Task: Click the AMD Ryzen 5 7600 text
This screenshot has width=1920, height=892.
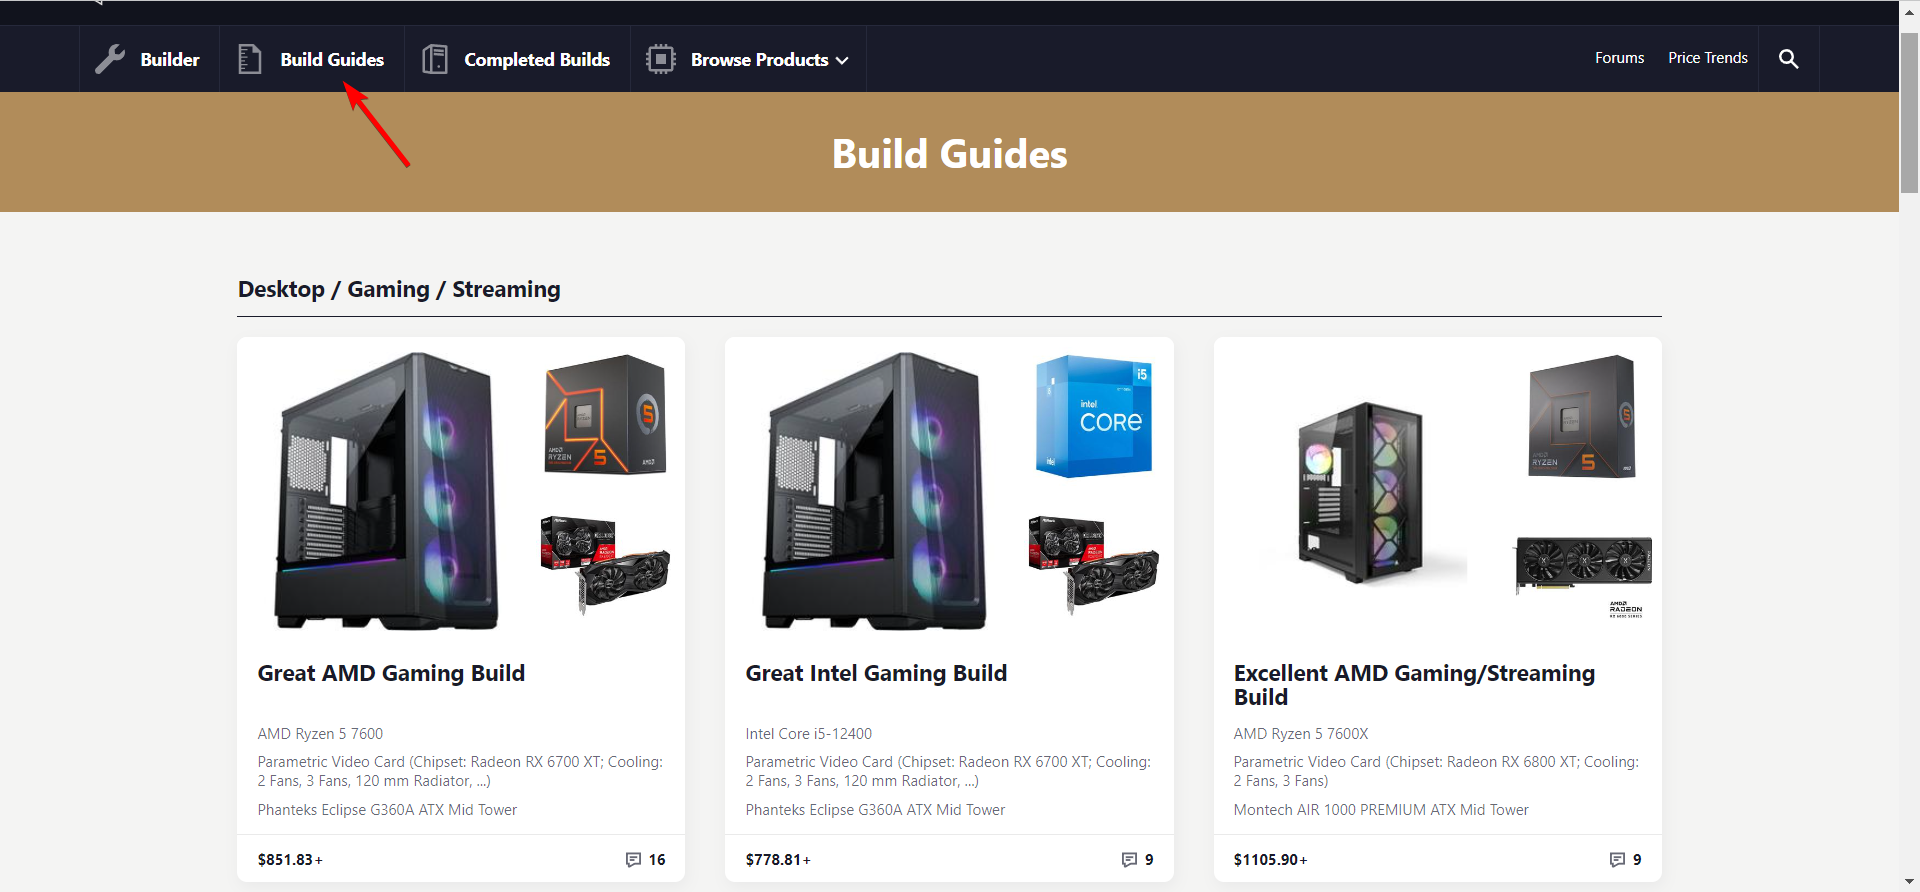Action: tap(320, 734)
